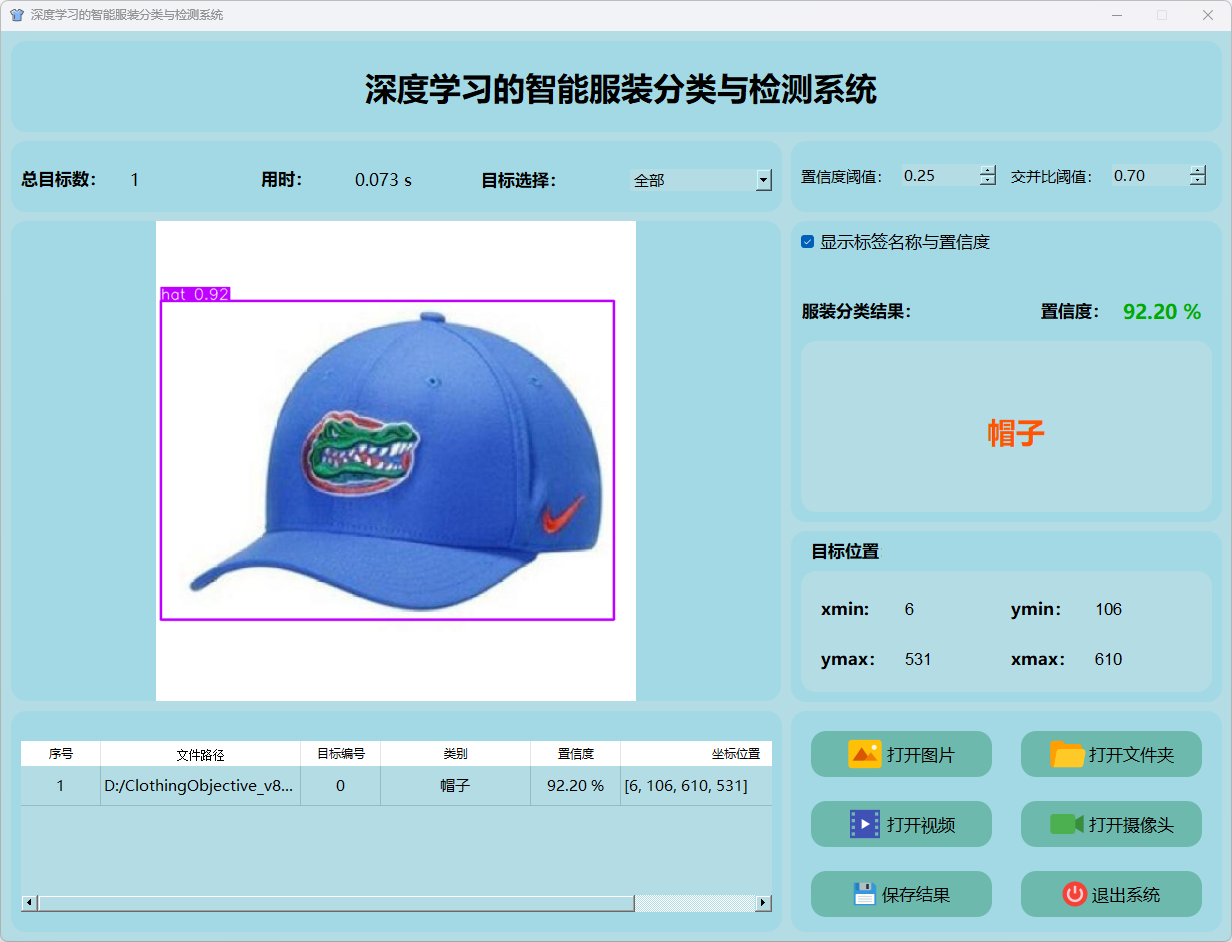Increase the 置信度阈值 value with up arrow
The height and width of the screenshot is (942, 1232).
tap(988, 170)
